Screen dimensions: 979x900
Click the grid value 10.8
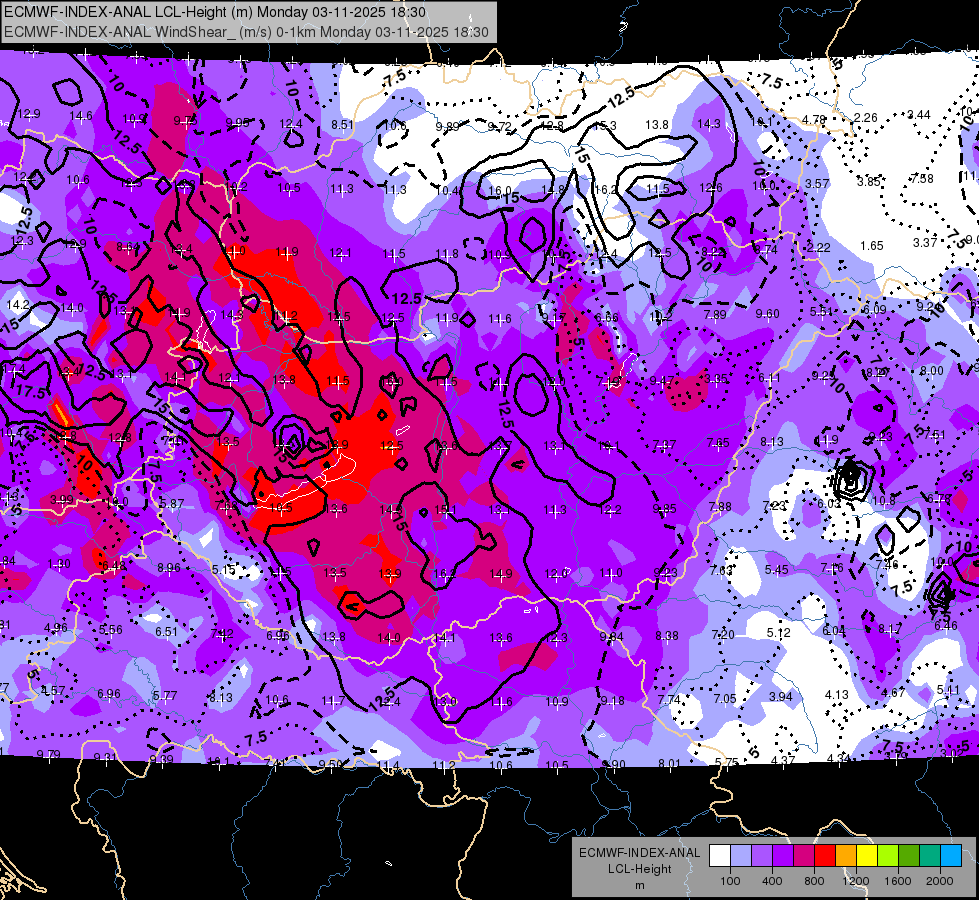(x=883, y=501)
